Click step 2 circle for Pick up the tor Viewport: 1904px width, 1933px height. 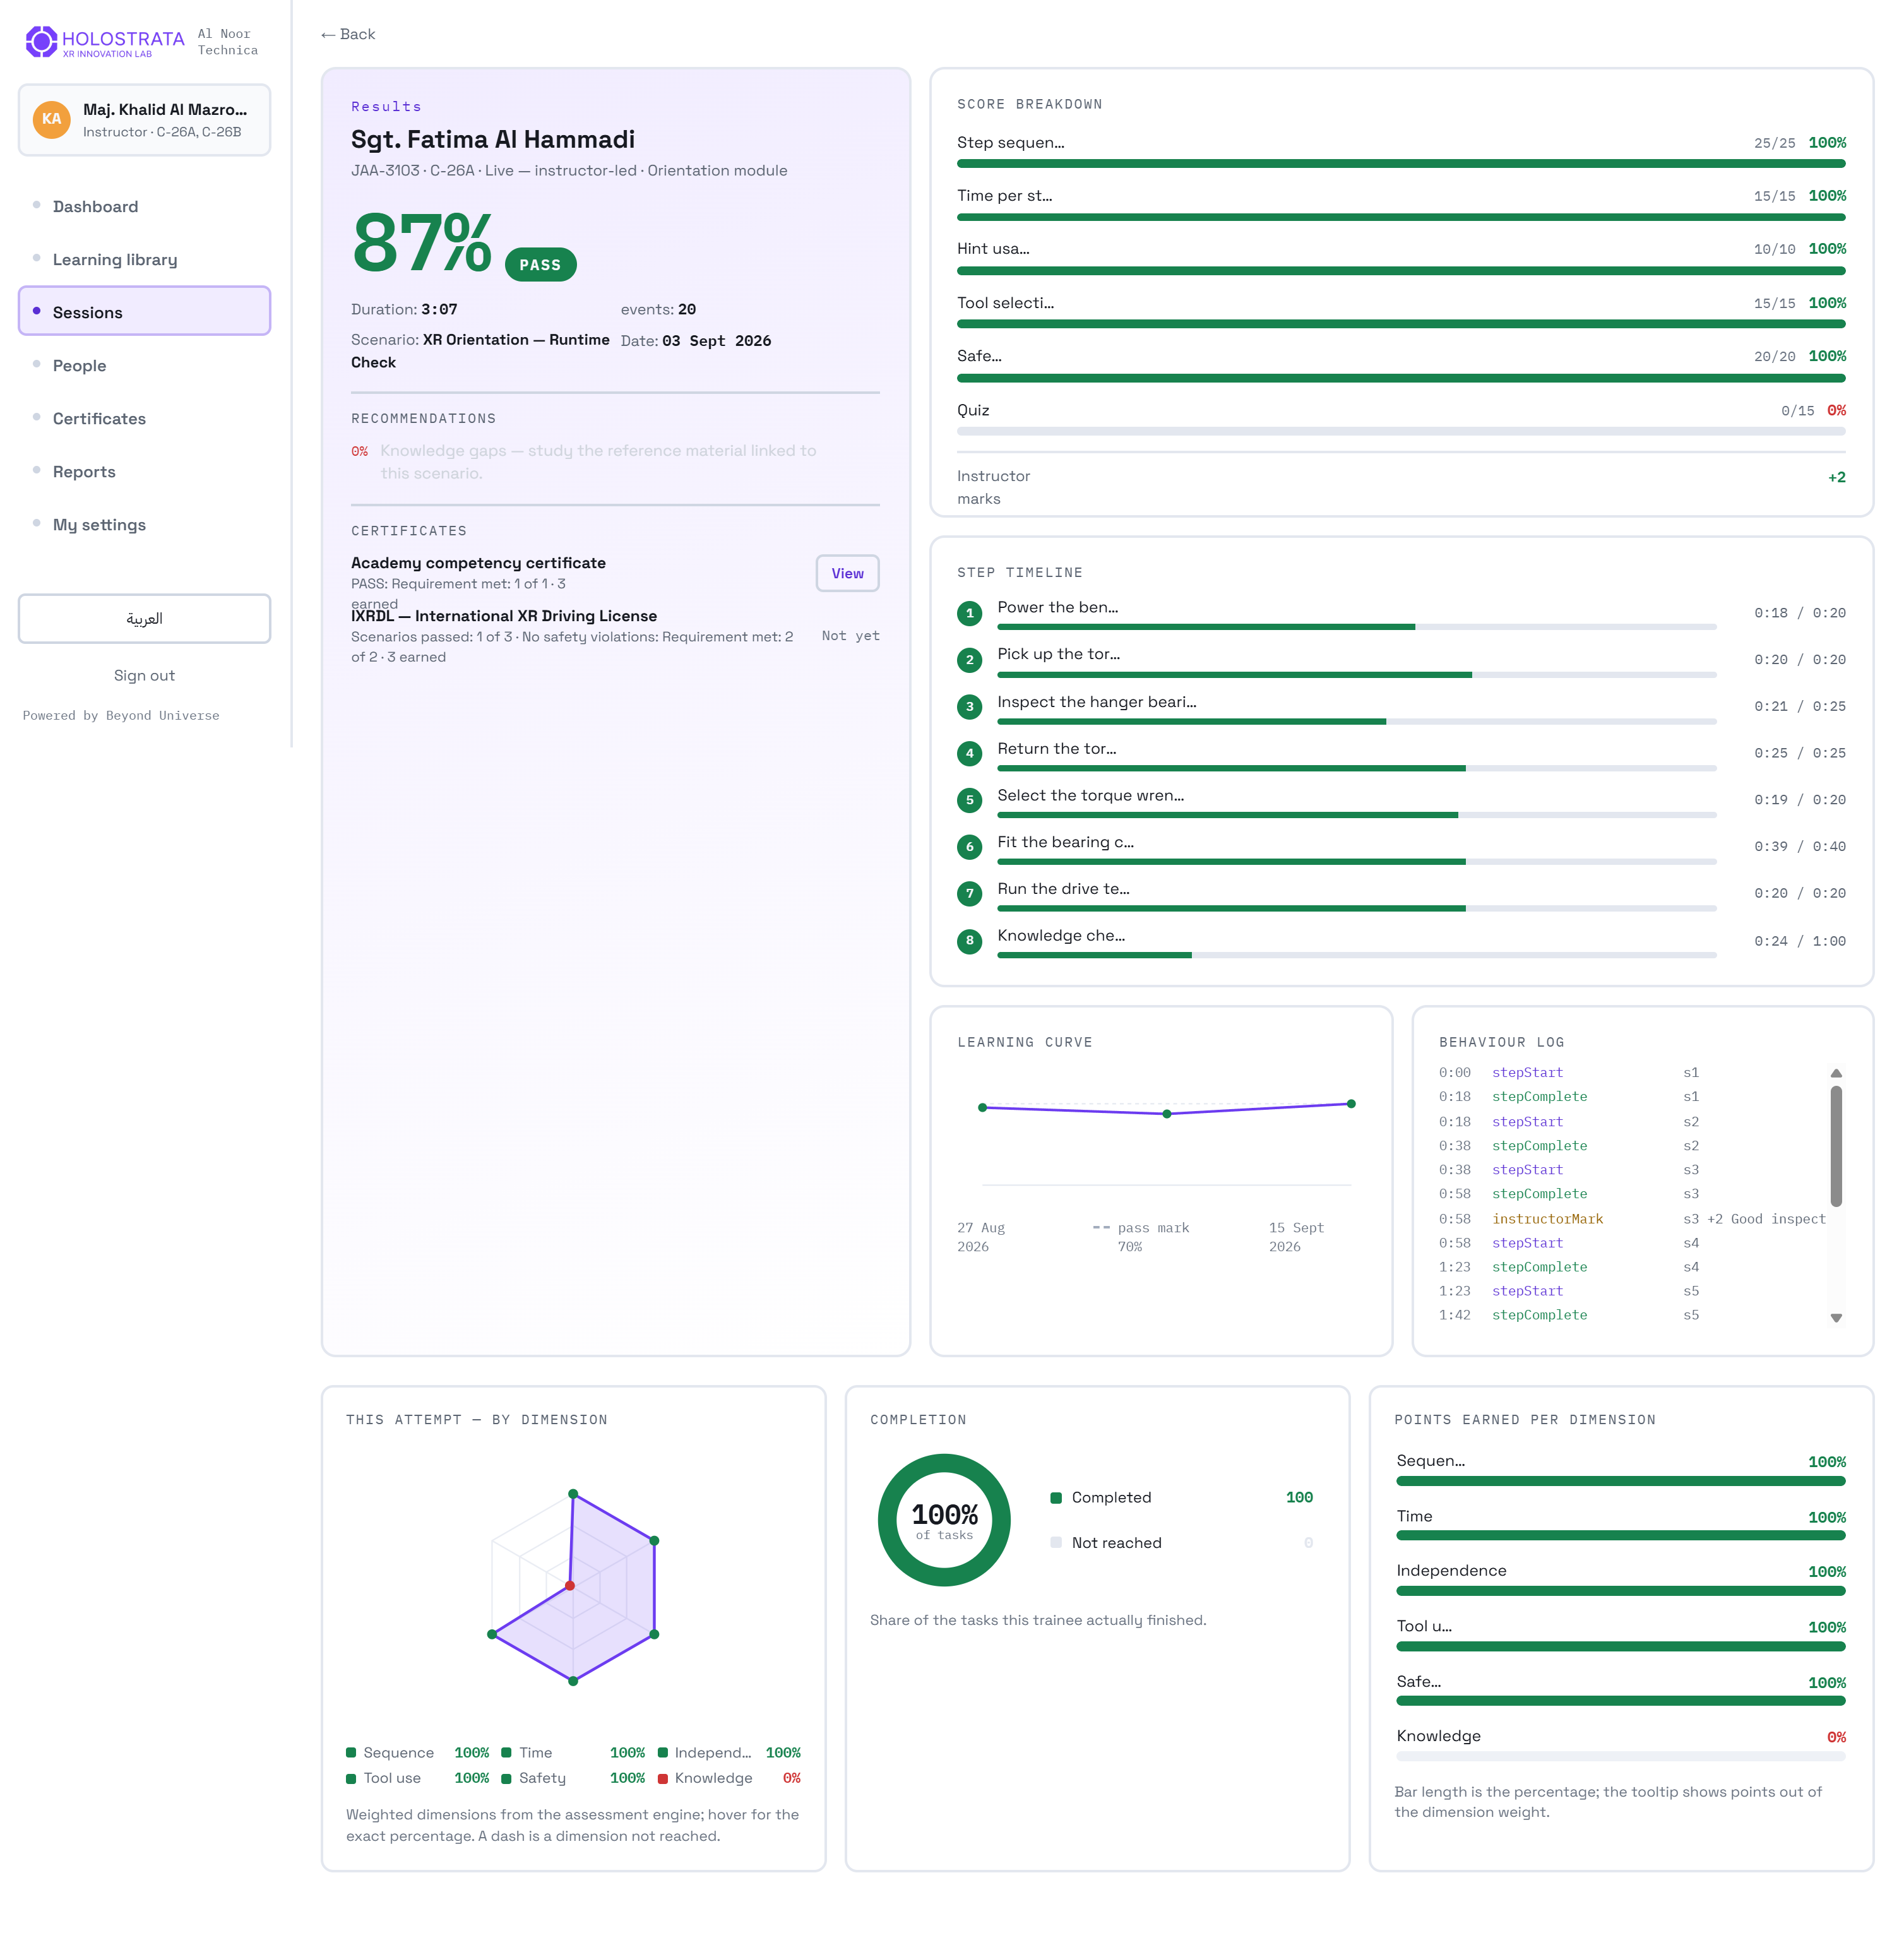point(969,660)
